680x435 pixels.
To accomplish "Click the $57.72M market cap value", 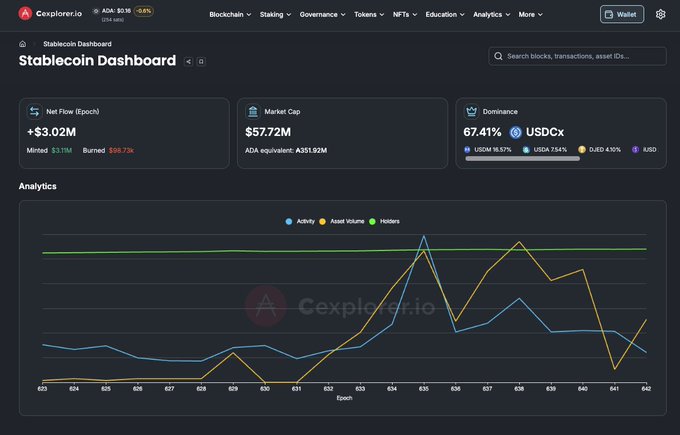I will [268, 132].
